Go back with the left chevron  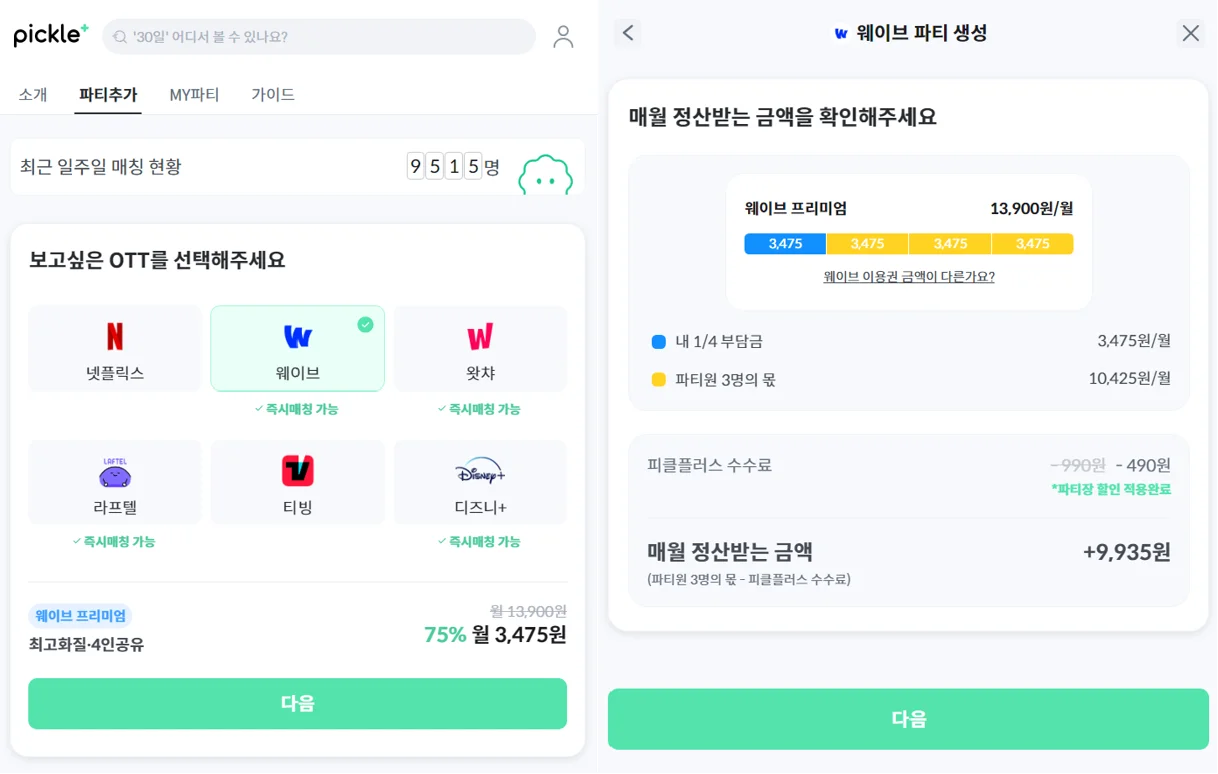click(x=628, y=33)
